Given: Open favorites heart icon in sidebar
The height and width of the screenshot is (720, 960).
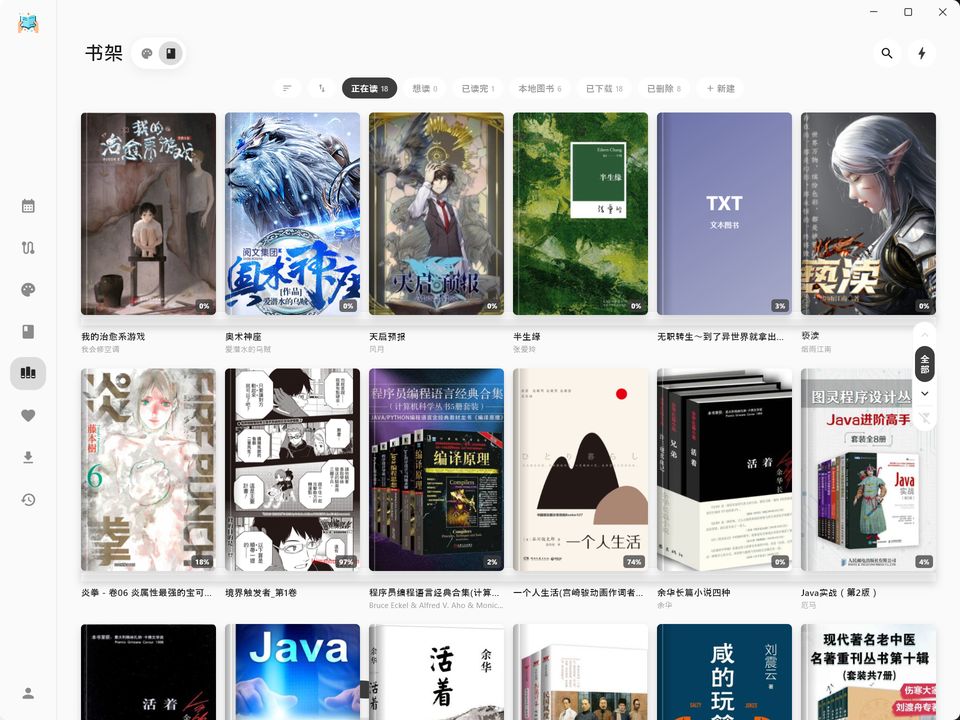Looking at the screenshot, I should tap(28, 416).
